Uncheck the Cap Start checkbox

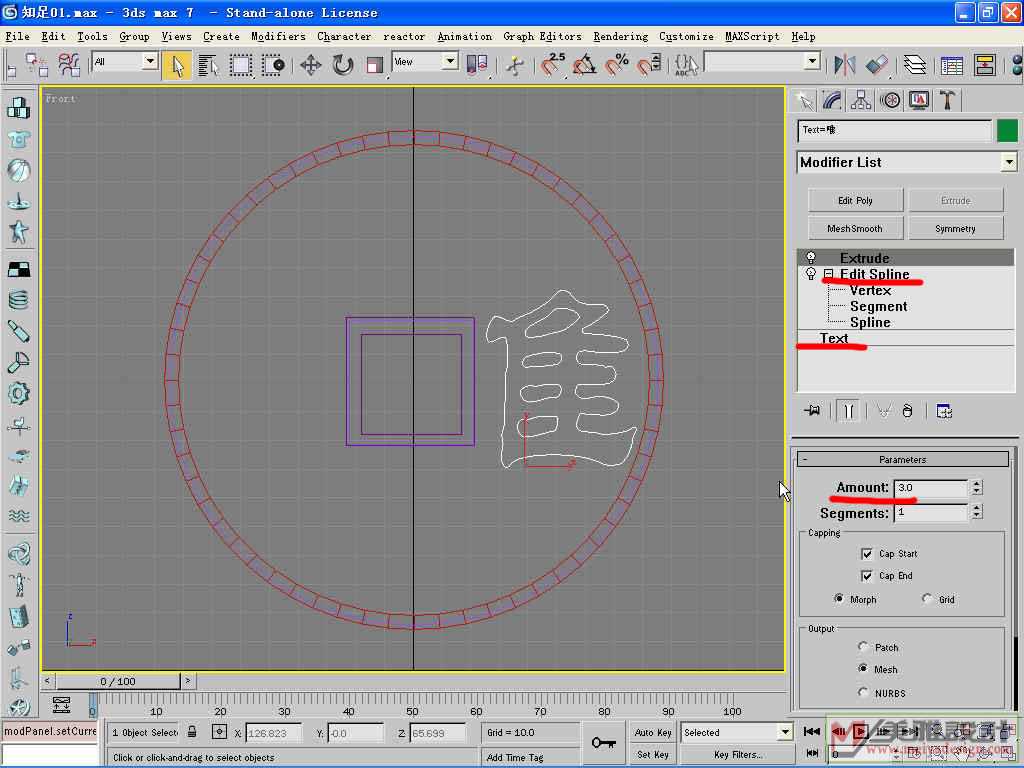867,553
